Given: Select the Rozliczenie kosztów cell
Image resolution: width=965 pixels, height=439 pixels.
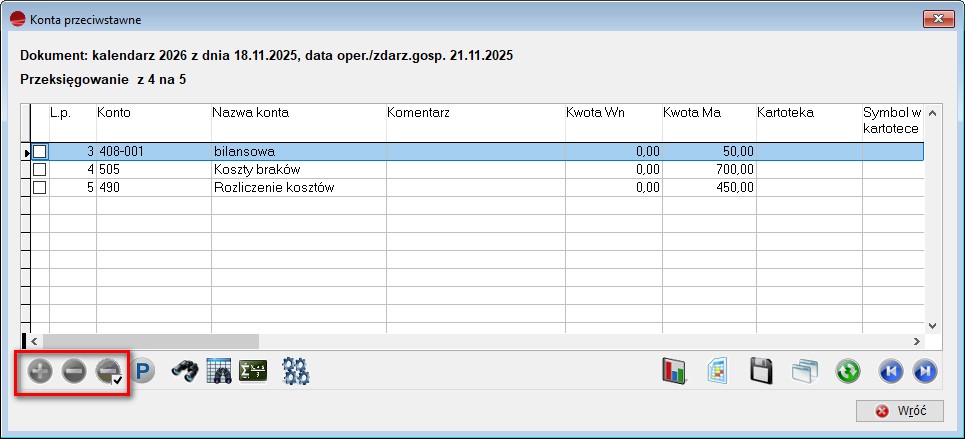Looking at the screenshot, I should pyautogui.click(x=296, y=187).
